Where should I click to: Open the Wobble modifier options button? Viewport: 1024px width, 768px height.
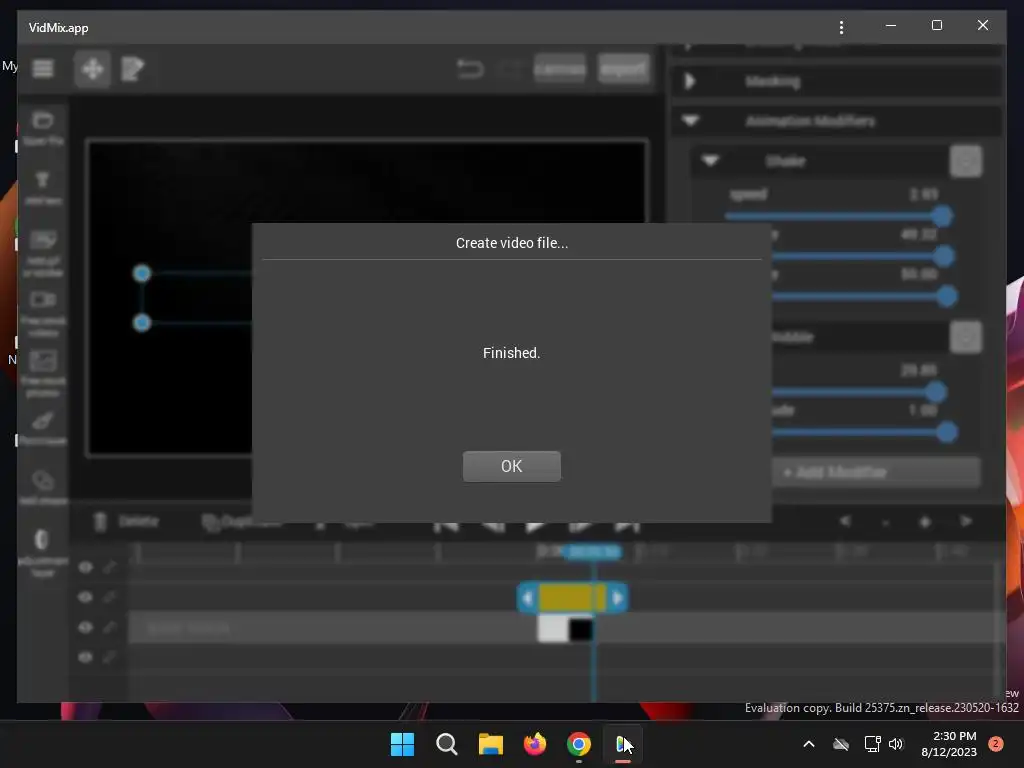tap(965, 337)
